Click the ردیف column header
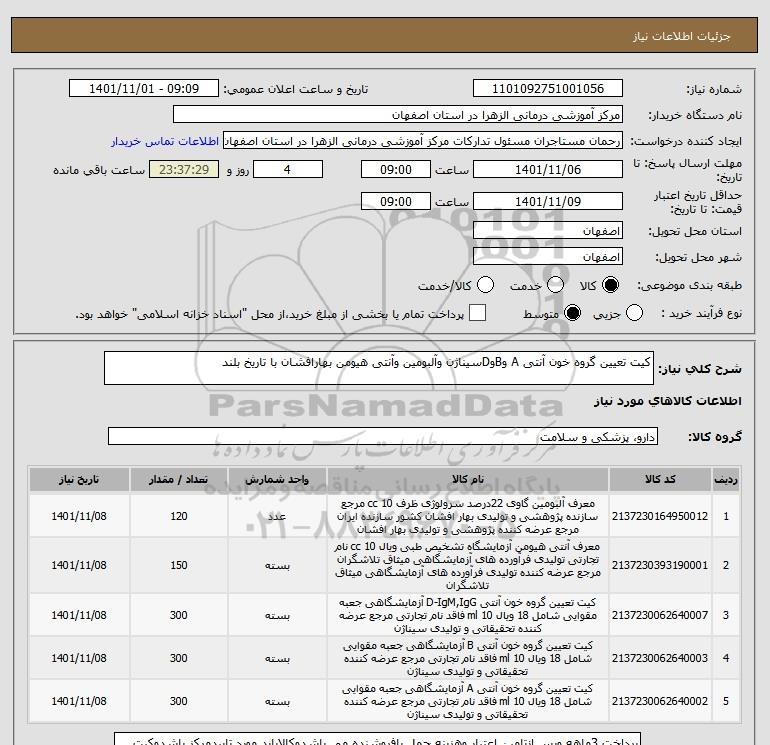The height and width of the screenshot is (745, 770). (726, 479)
